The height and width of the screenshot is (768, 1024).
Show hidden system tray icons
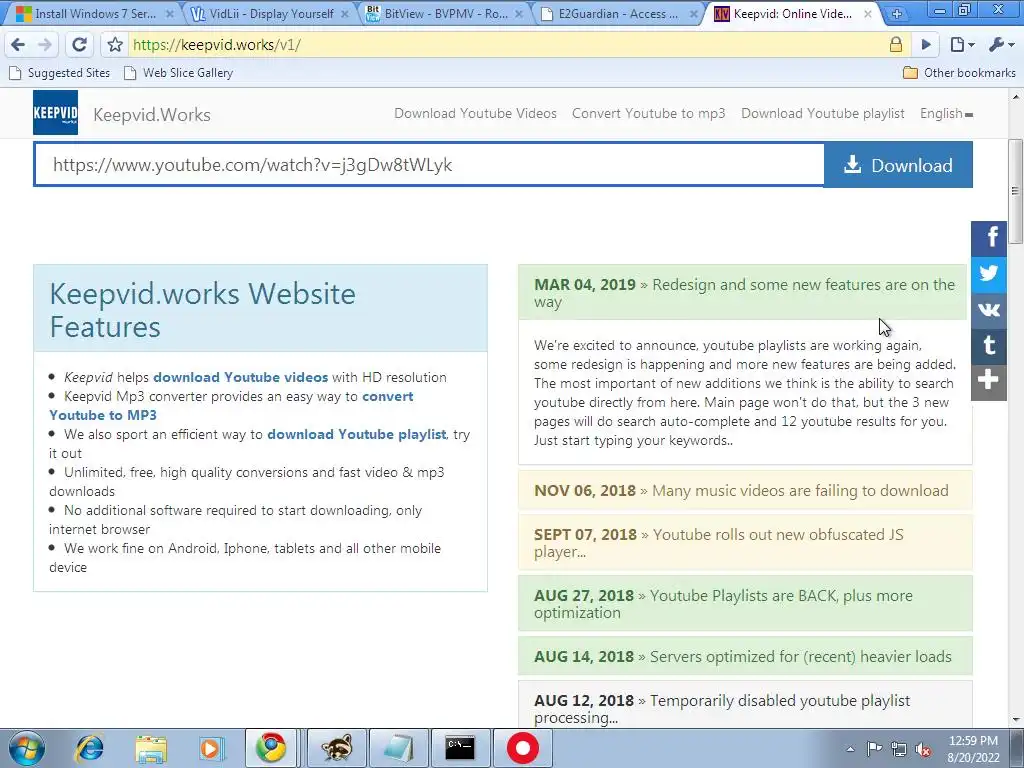[850, 749]
